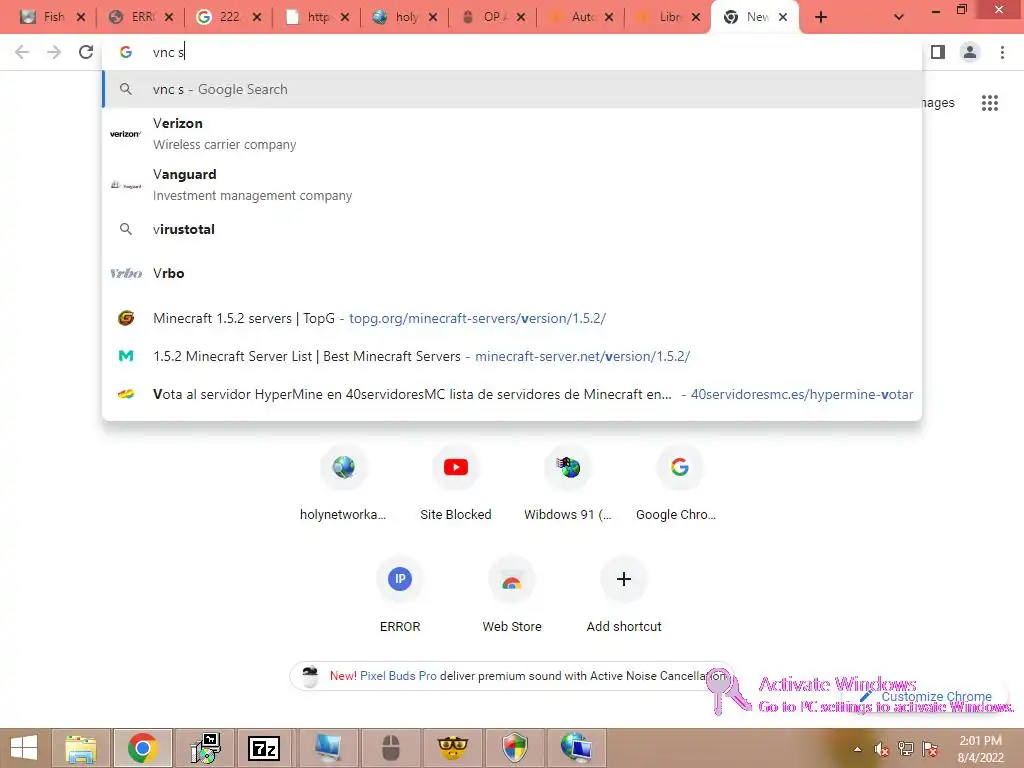This screenshot has width=1024, height=768.
Task: Click the Customize Chrome button
Action: pyautogui.click(x=927, y=697)
